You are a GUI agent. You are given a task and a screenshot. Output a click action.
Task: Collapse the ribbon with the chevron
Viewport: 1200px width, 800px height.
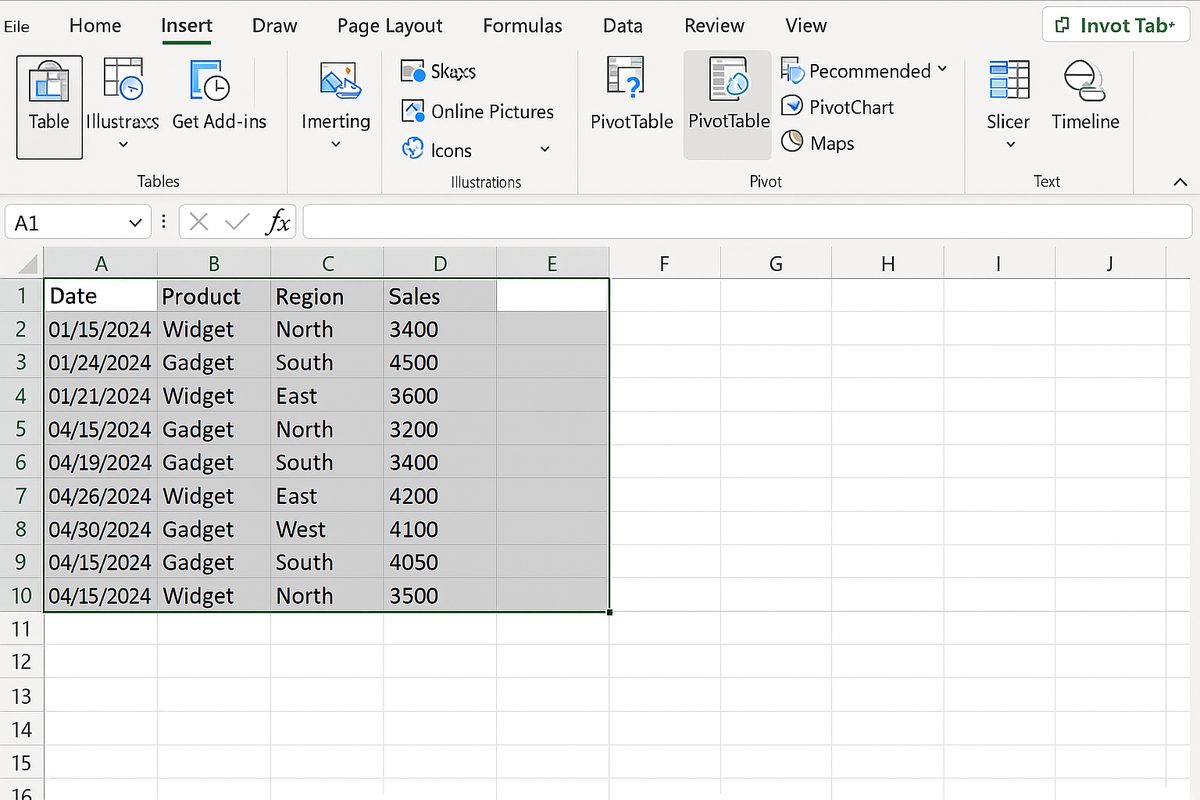click(1180, 182)
